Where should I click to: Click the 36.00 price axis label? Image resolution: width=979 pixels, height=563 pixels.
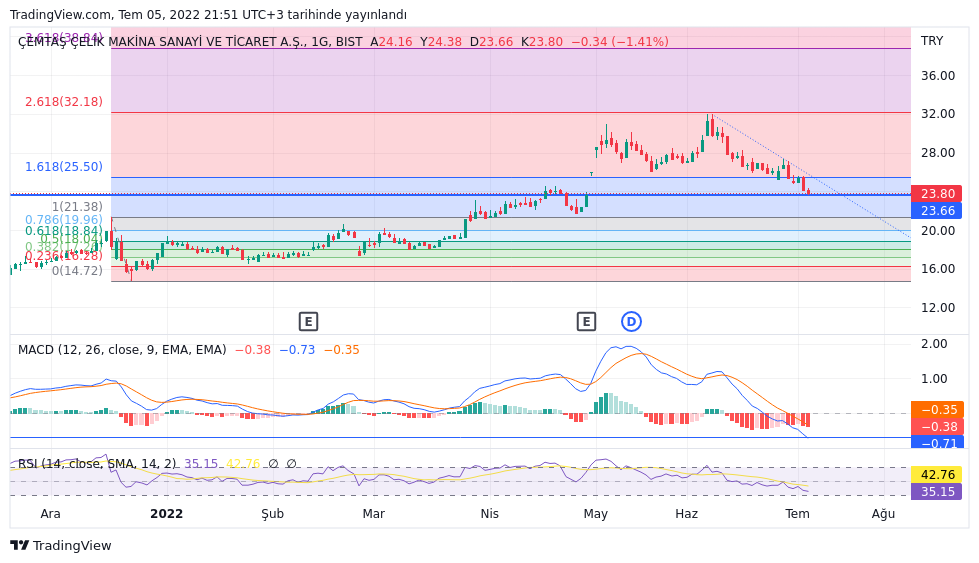click(938, 76)
